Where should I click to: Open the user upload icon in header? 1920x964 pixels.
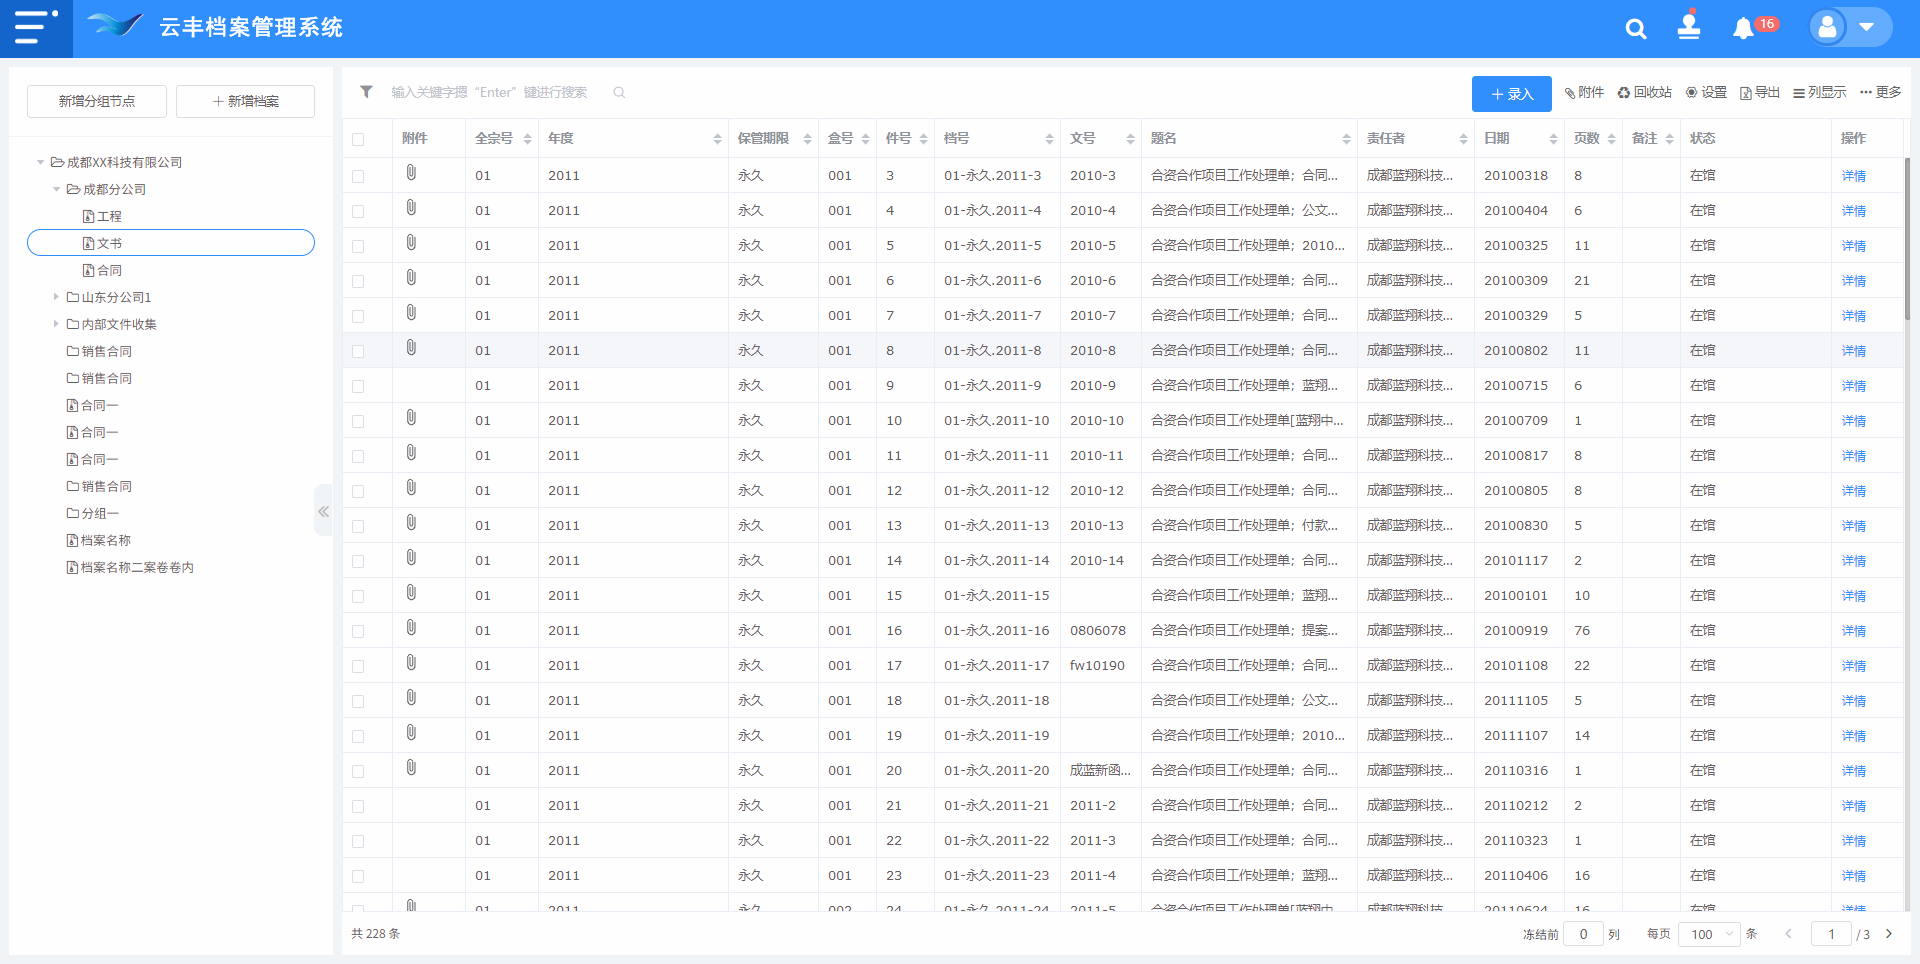point(1689,26)
